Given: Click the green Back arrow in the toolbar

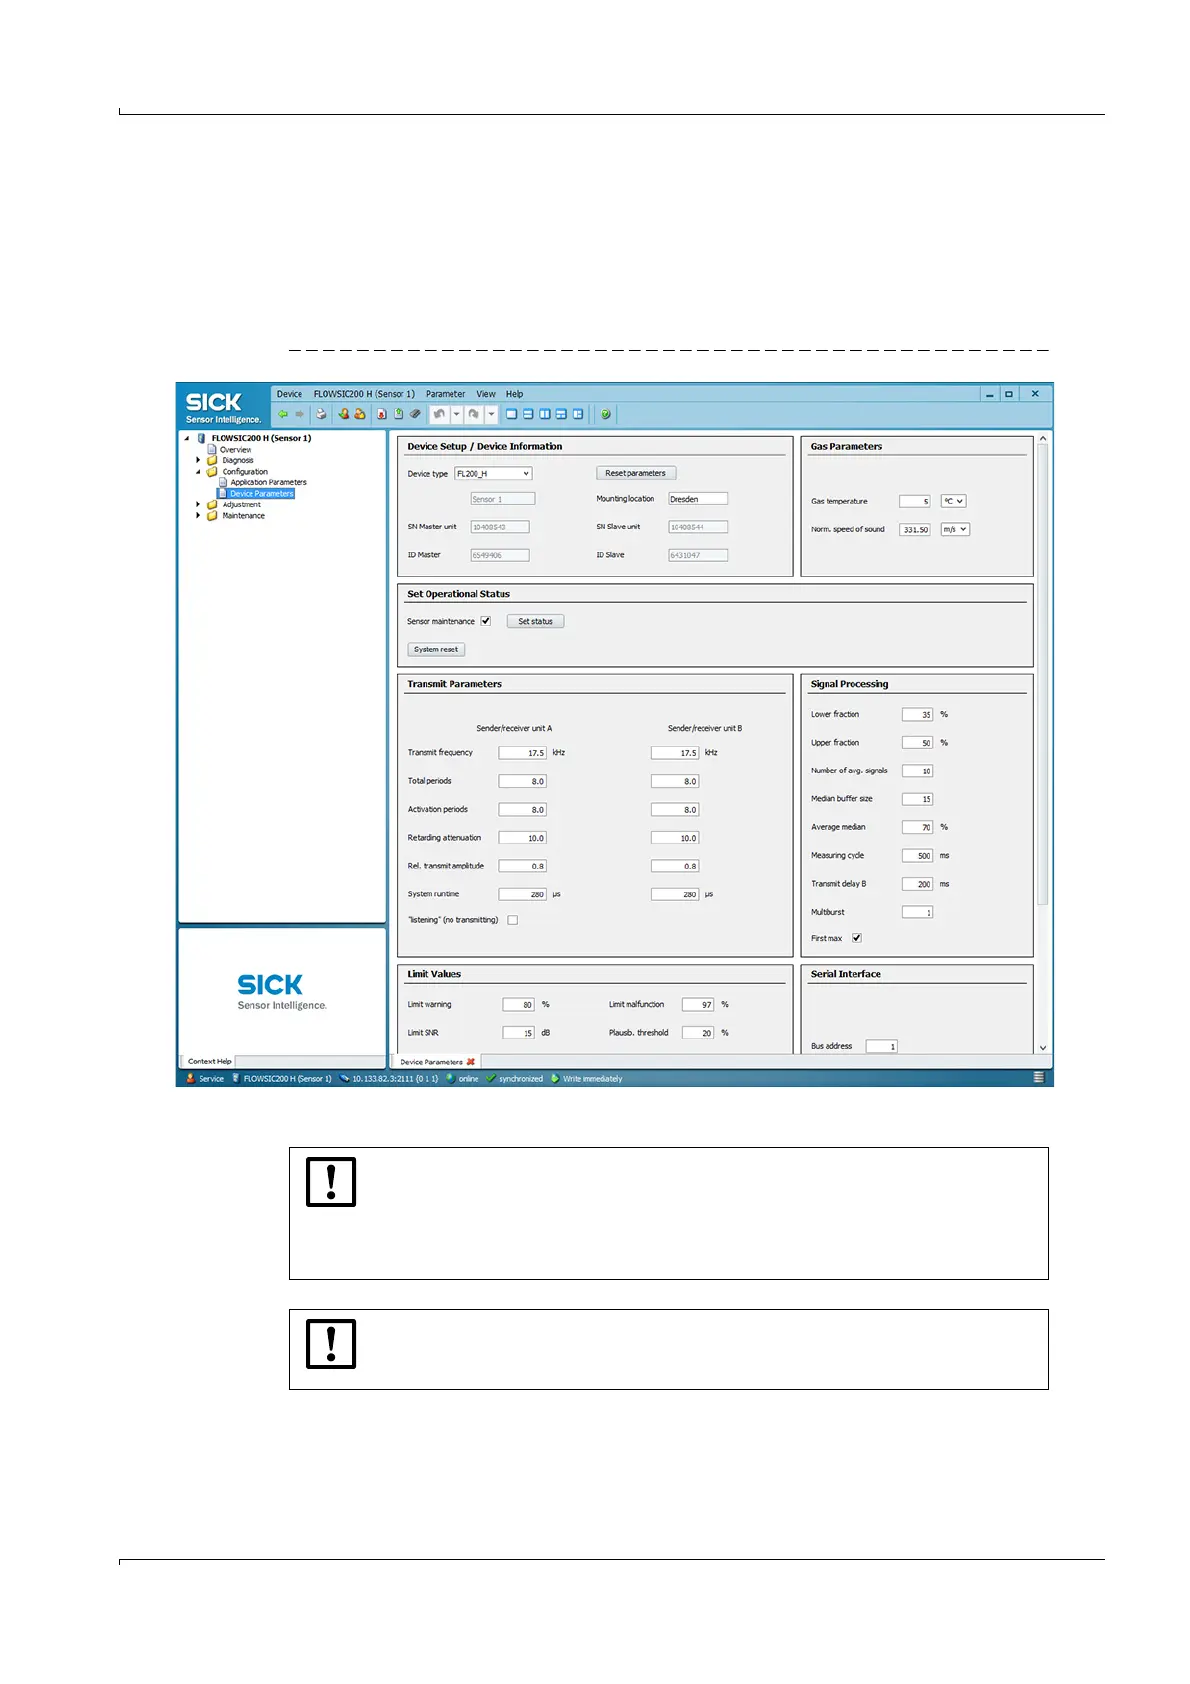Looking at the screenshot, I should point(283,414).
